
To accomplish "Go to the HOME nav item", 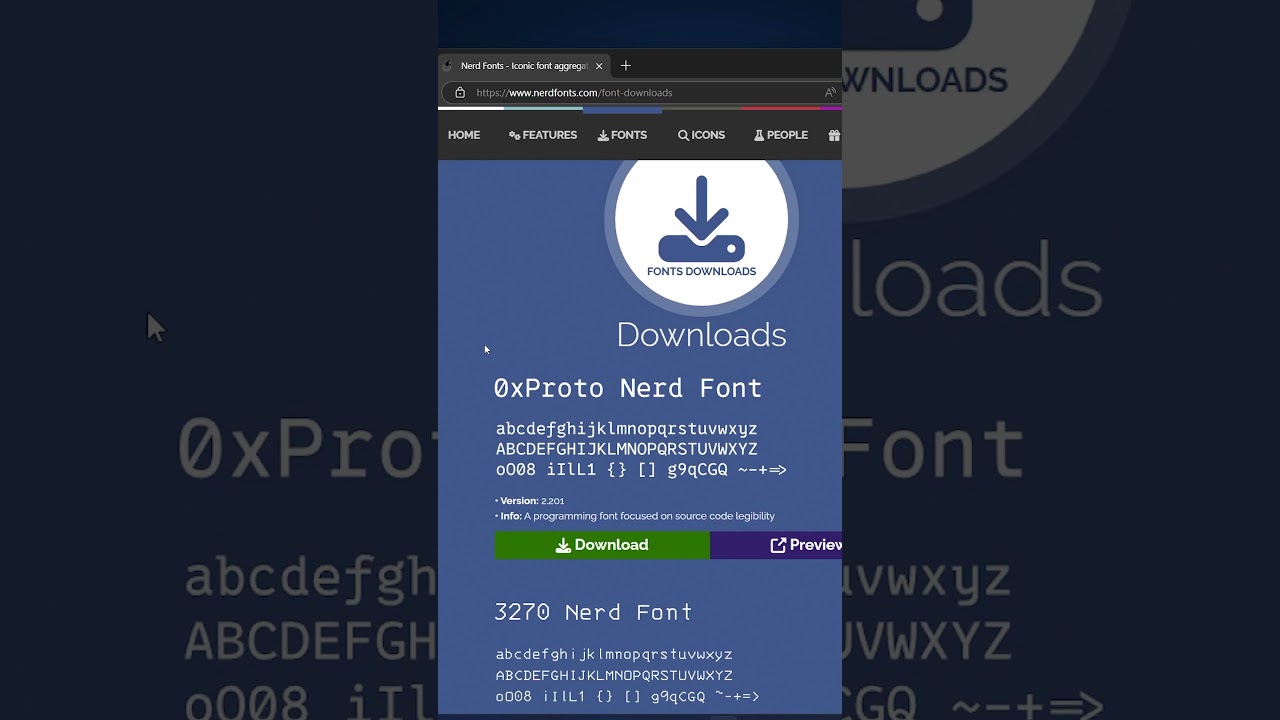I will (464, 135).
